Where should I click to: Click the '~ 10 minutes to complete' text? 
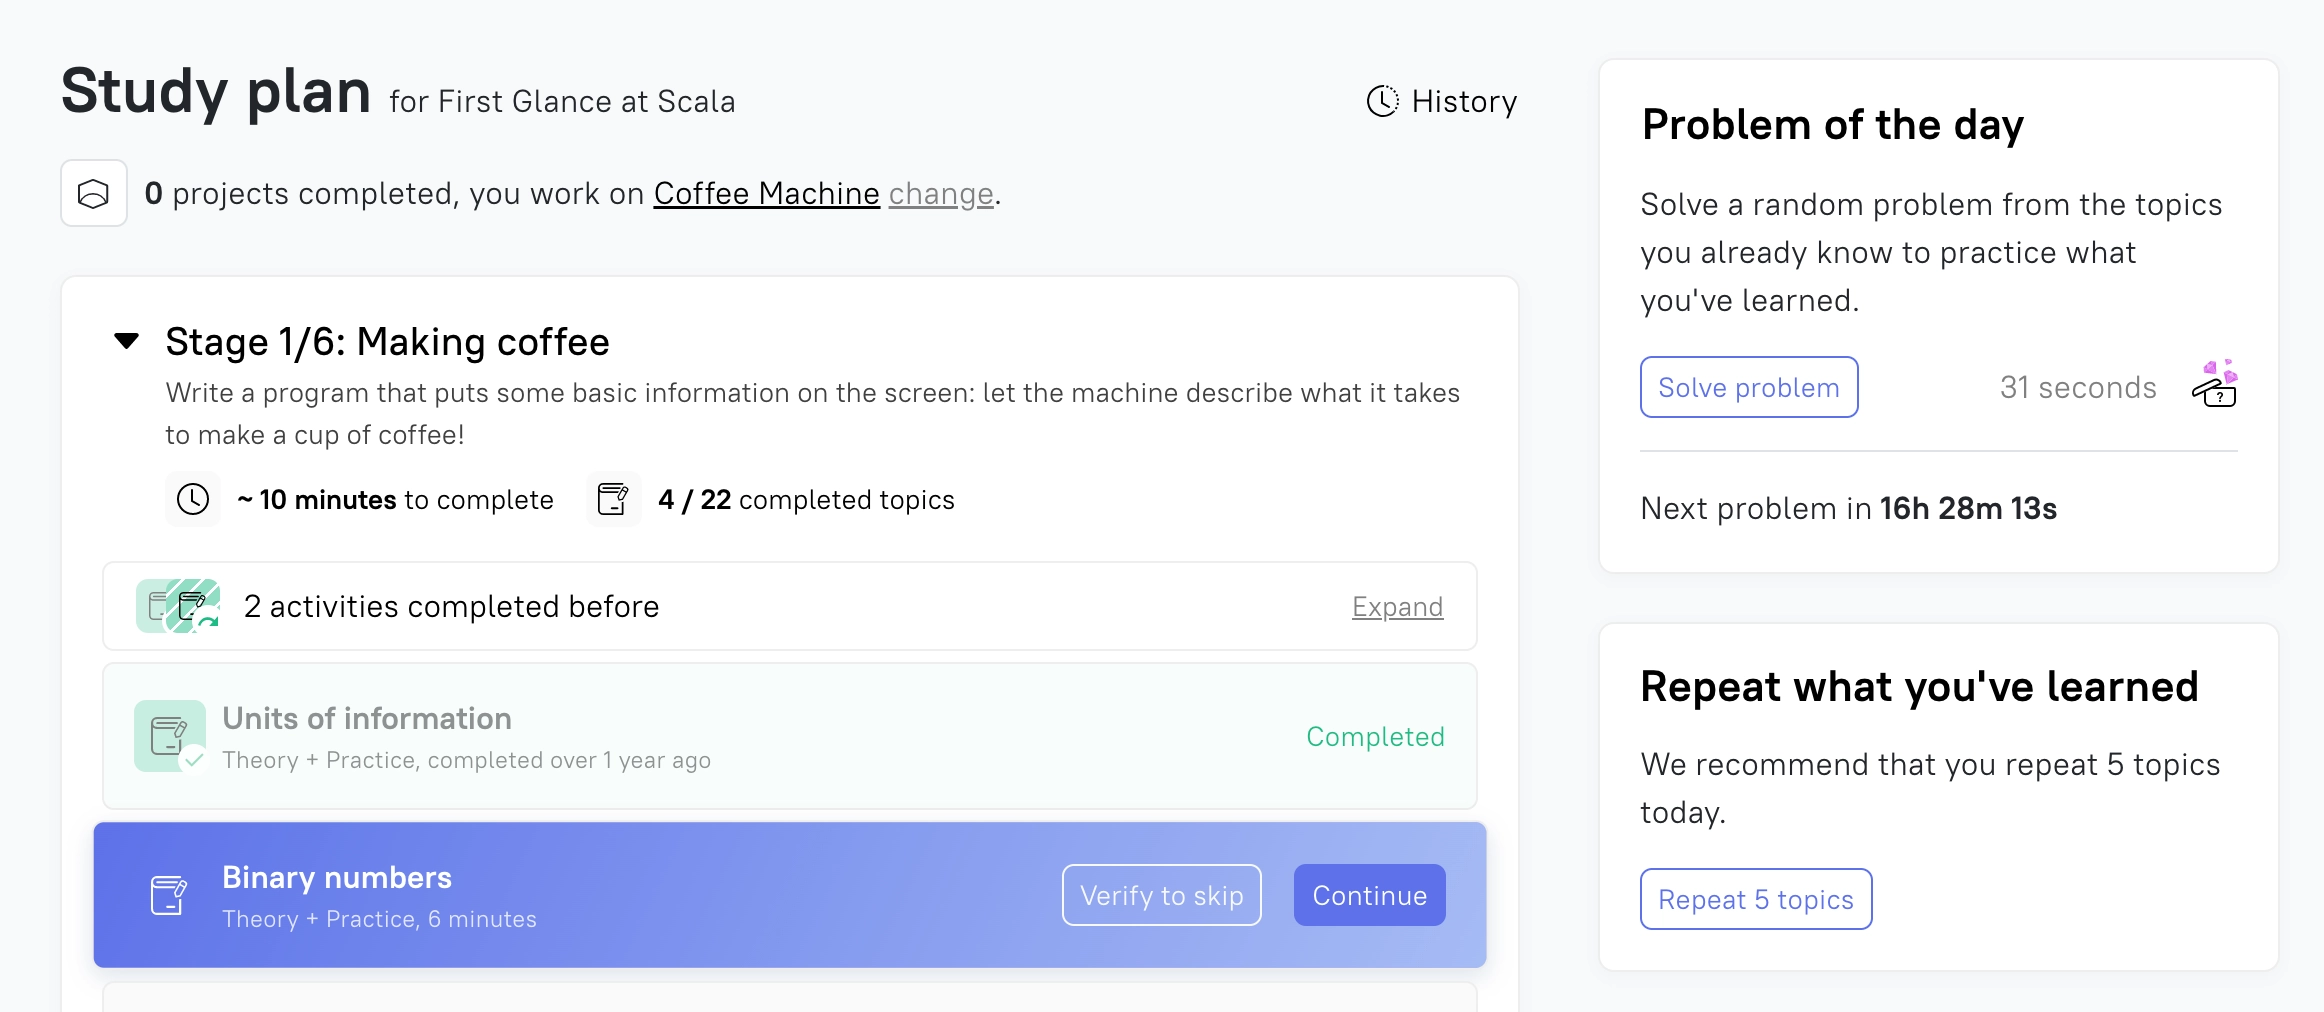point(395,500)
